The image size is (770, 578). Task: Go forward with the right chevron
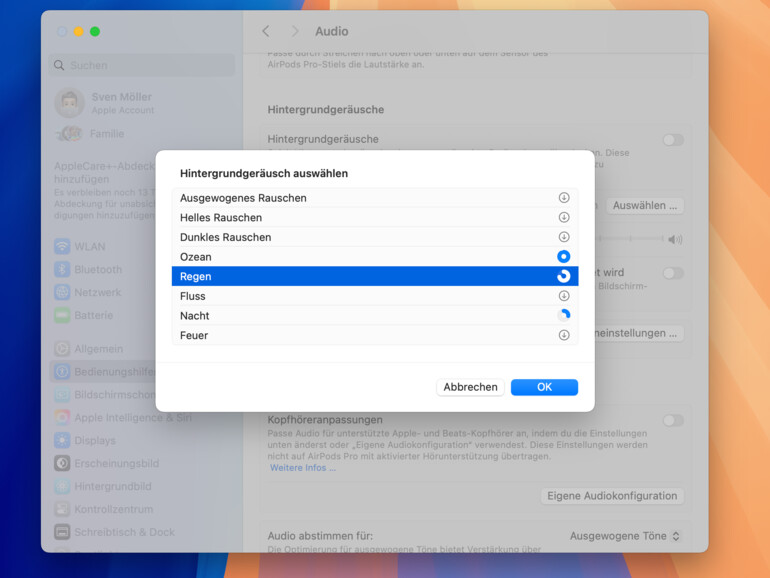pos(295,31)
